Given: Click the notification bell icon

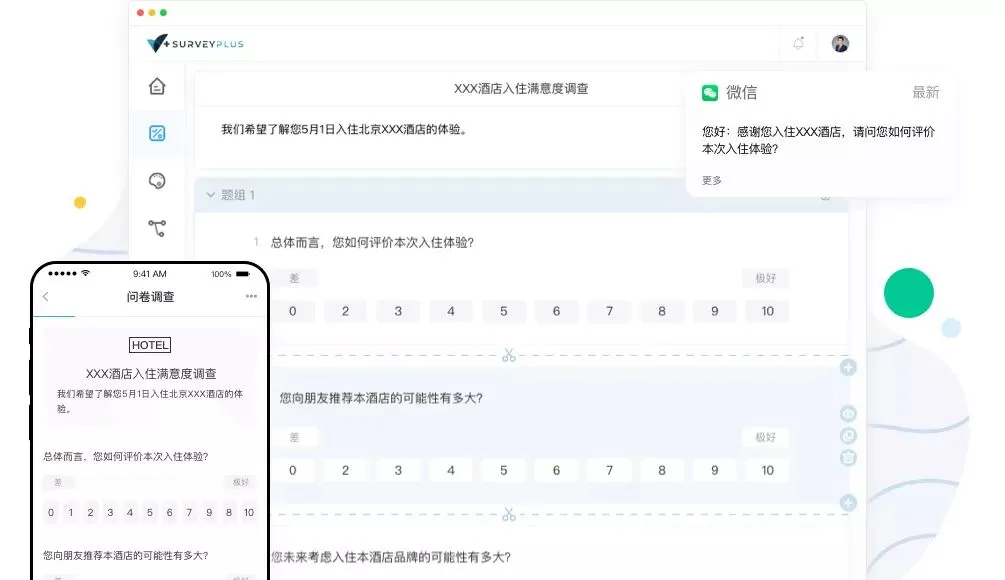Looking at the screenshot, I should [x=798, y=44].
